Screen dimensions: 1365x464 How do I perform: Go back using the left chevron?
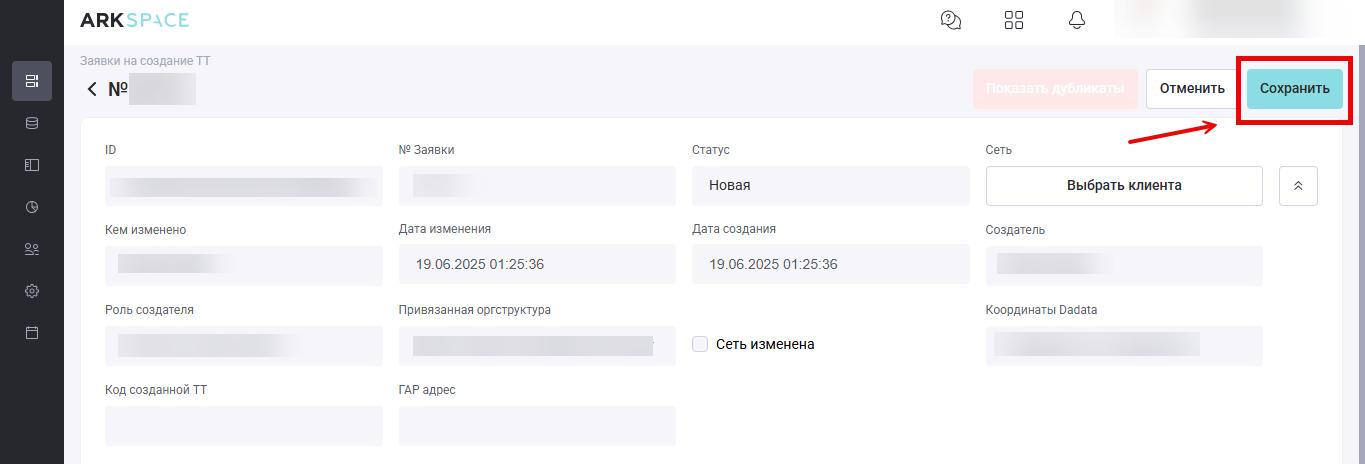[x=92, y=89]
